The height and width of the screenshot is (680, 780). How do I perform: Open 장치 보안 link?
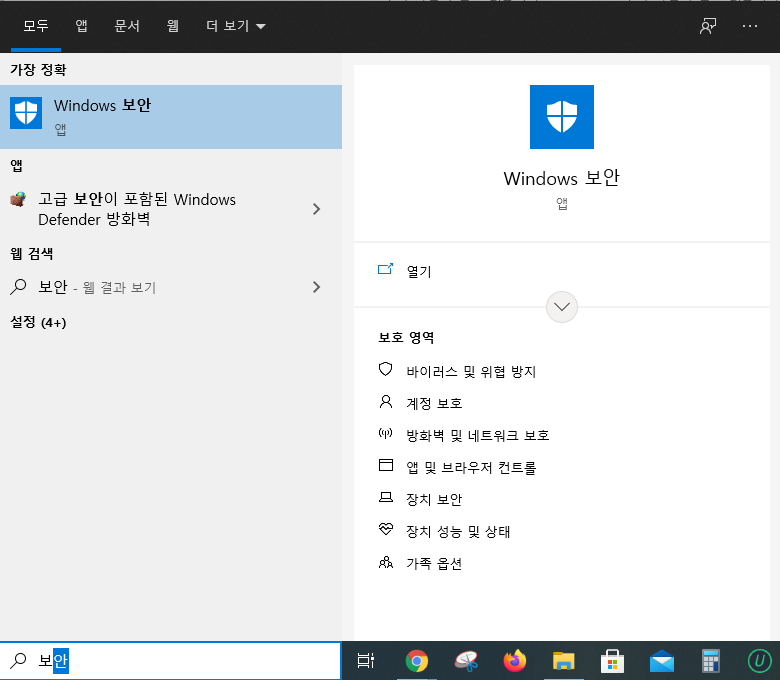(434, 499)
